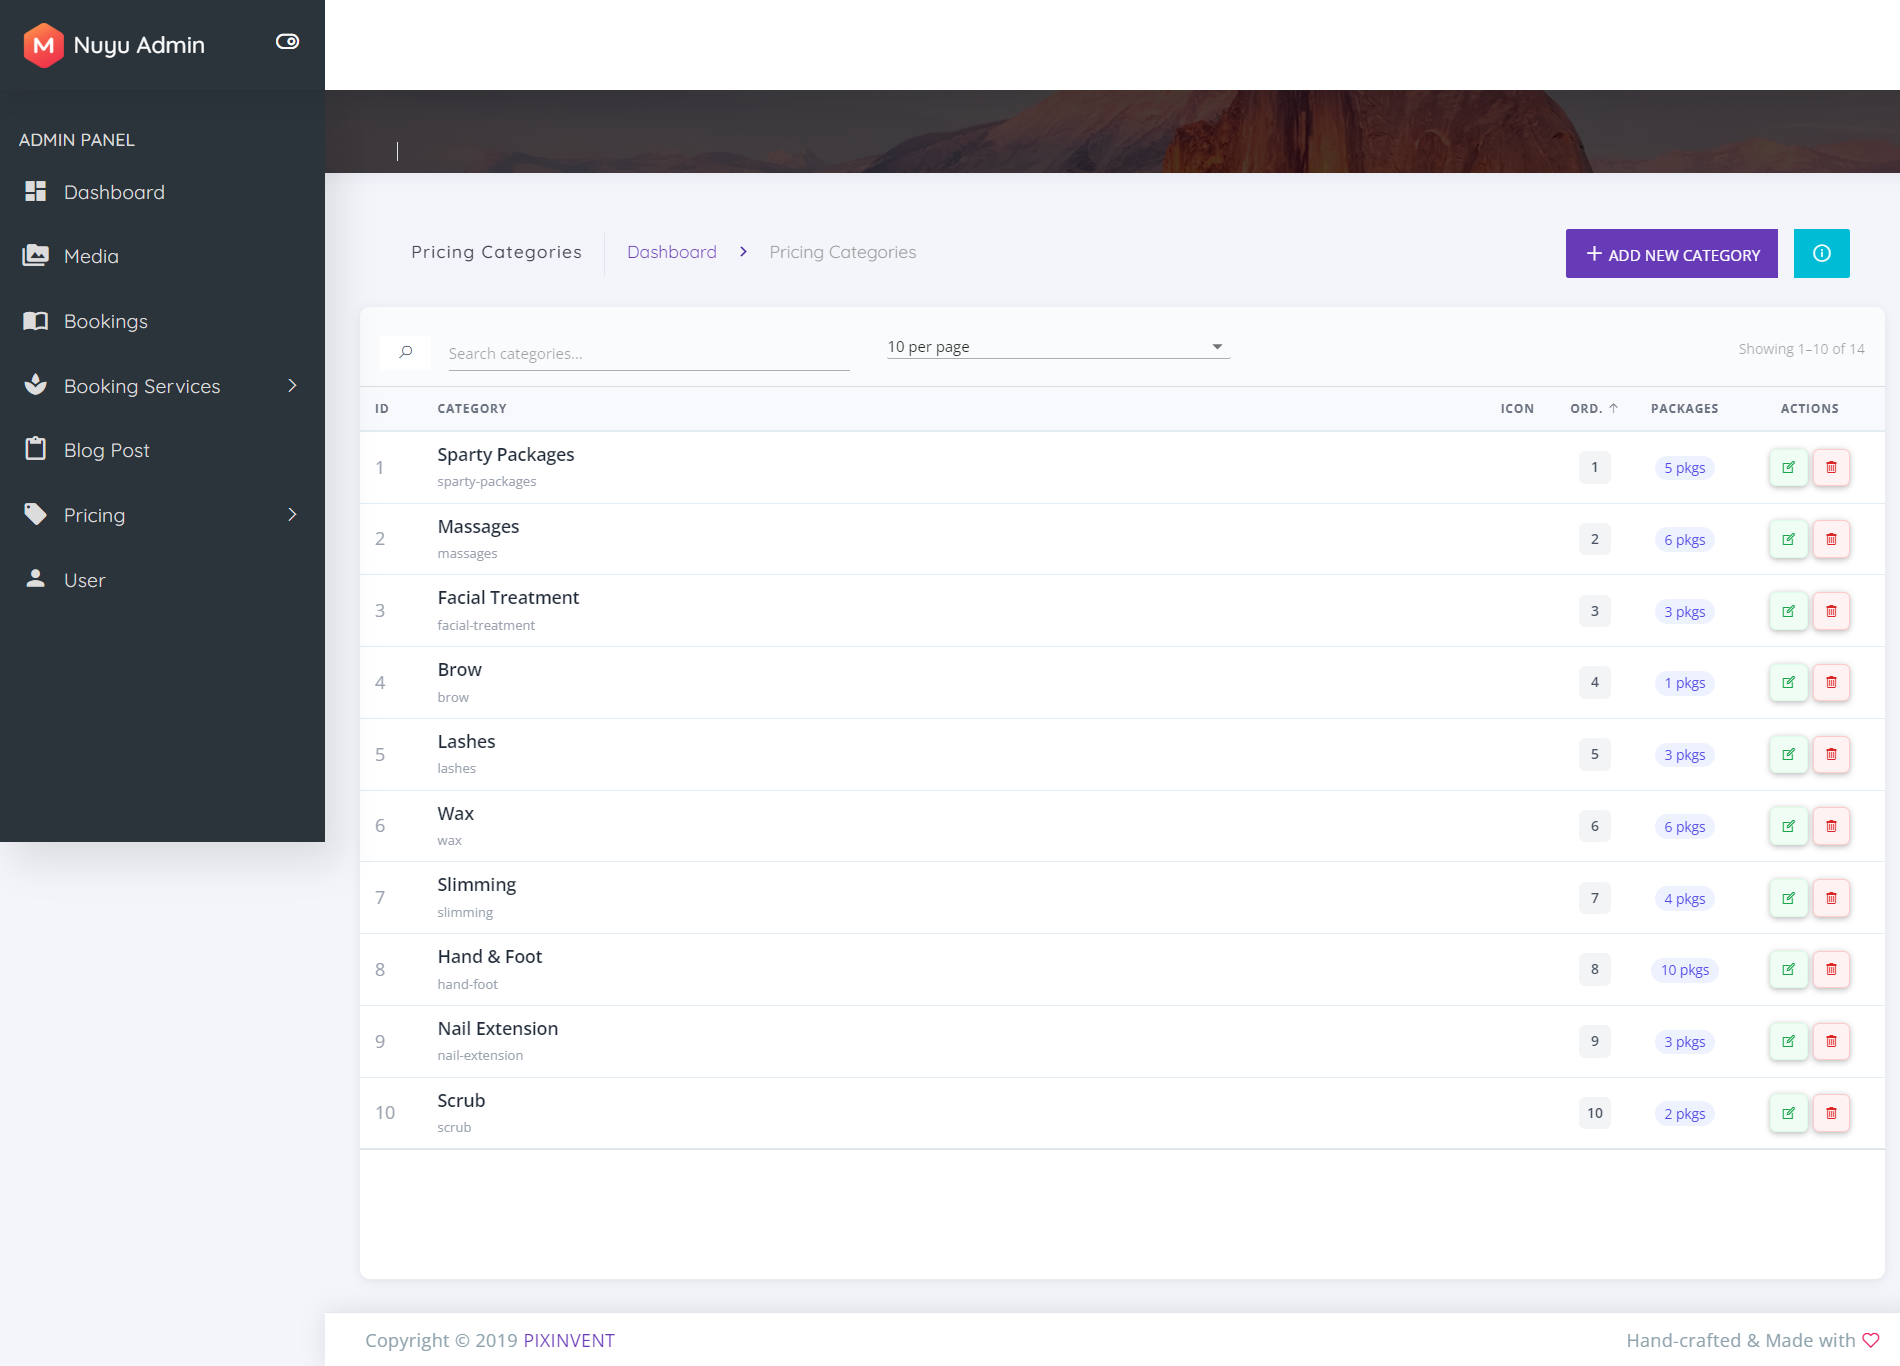Select the Nail Extension category name
The width and height of the screenshot is (1900, 1366).
[x=498, y=1029]
